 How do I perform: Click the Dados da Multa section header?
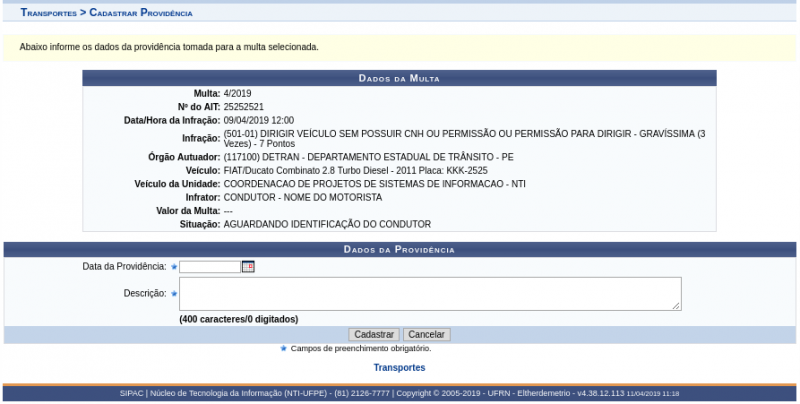pyautogui.click(x=399, y=78)
